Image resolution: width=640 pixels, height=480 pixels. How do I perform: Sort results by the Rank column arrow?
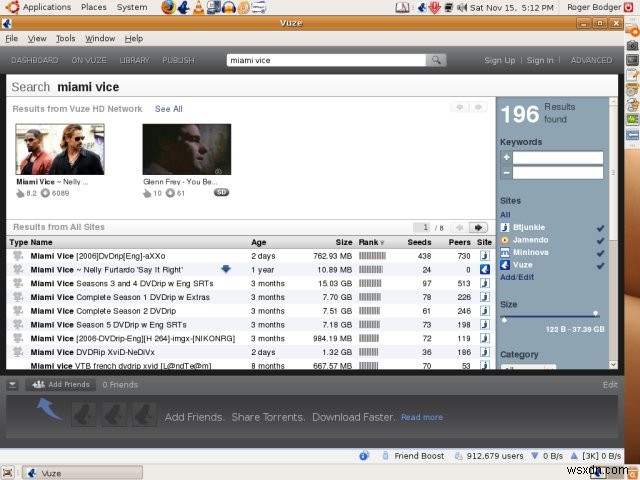coord(382,243)
